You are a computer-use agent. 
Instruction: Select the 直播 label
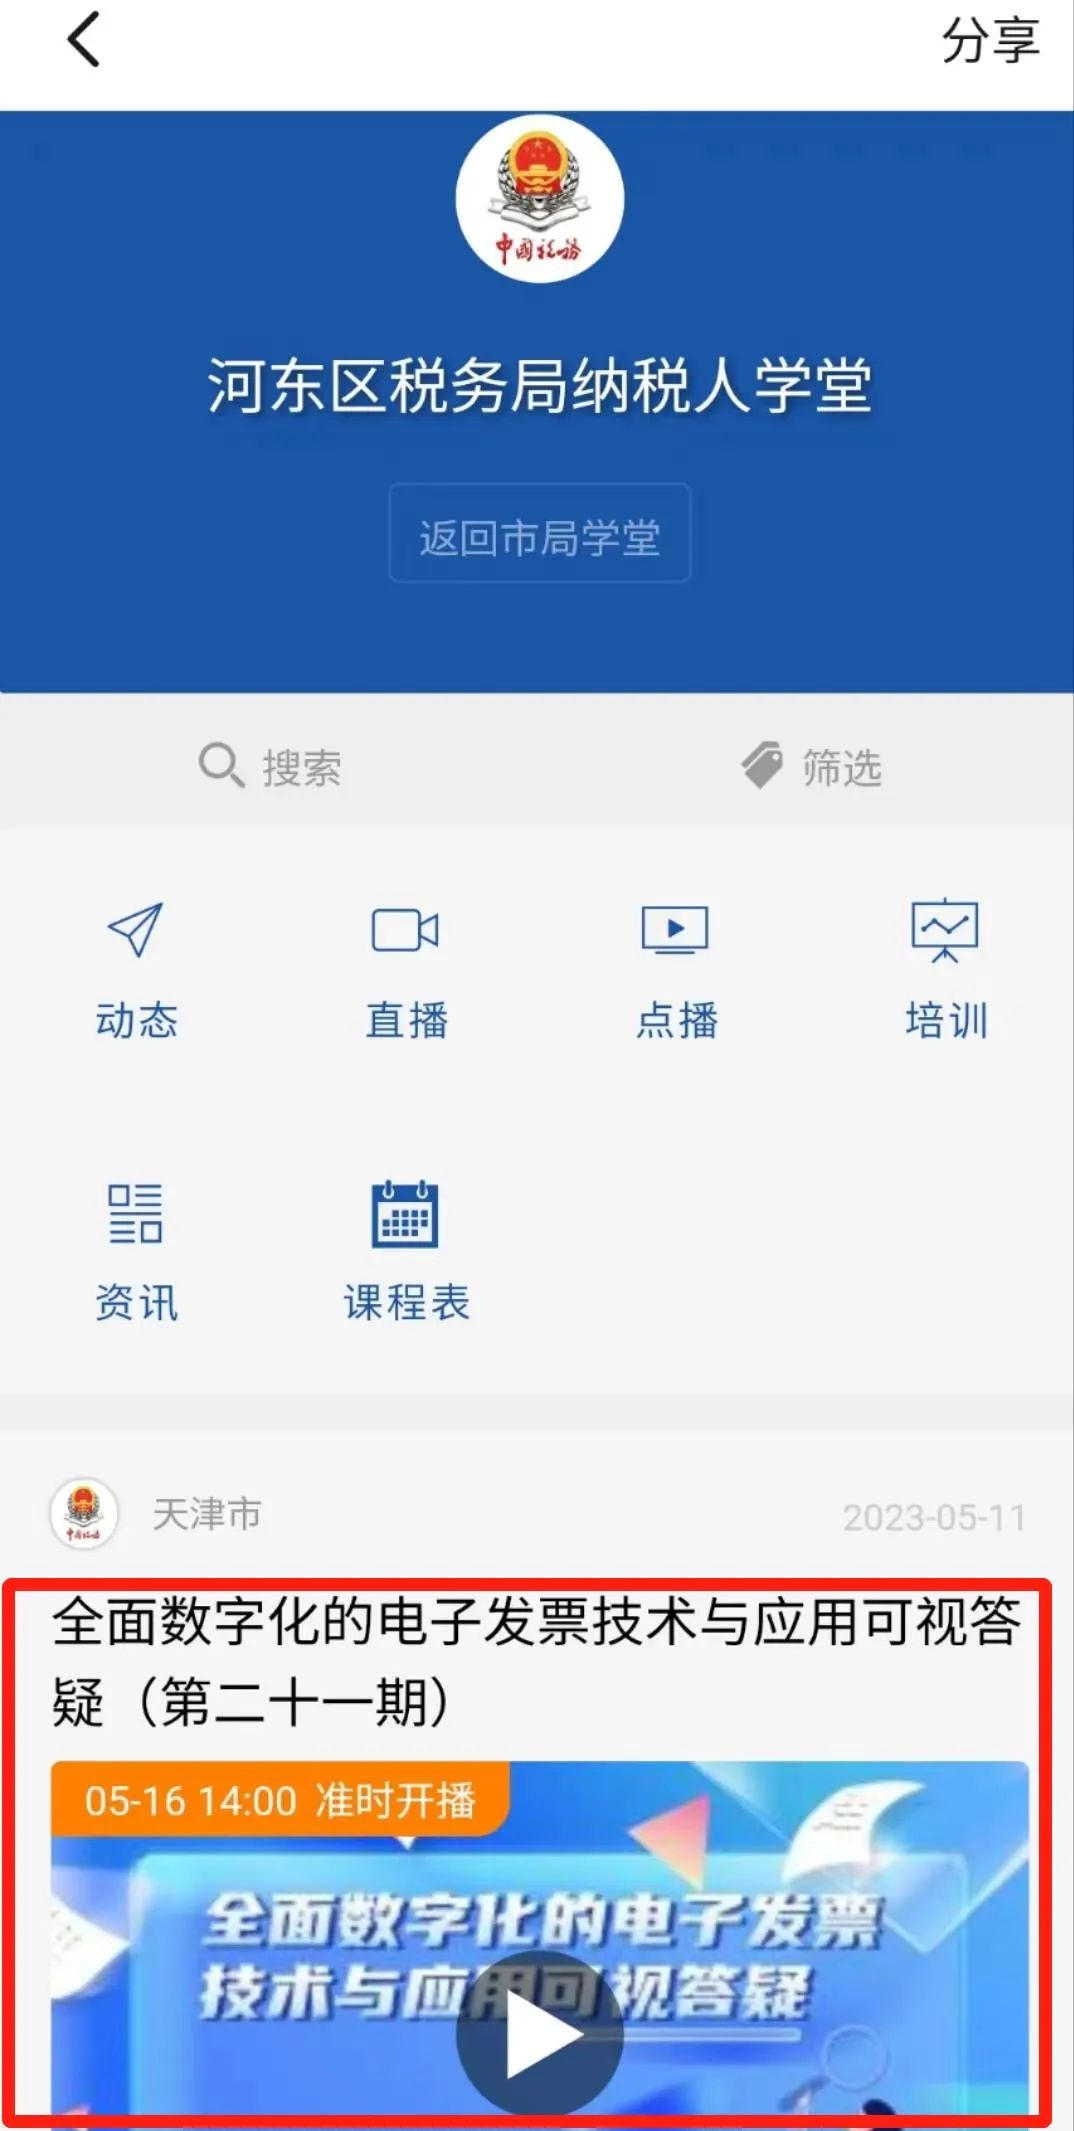(x=406, y=1021)
